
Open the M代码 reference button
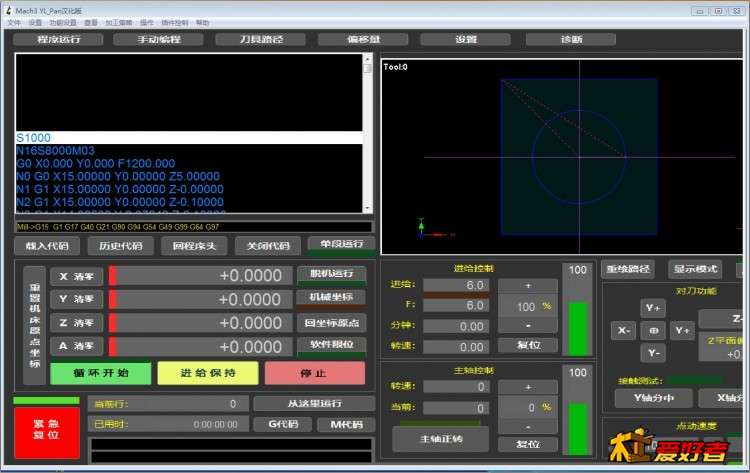[346, 424]
